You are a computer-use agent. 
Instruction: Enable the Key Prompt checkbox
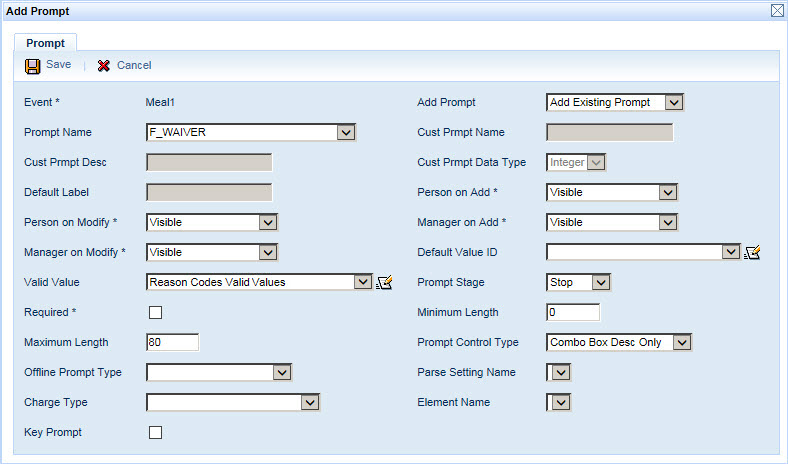click(x=155, y=432)
